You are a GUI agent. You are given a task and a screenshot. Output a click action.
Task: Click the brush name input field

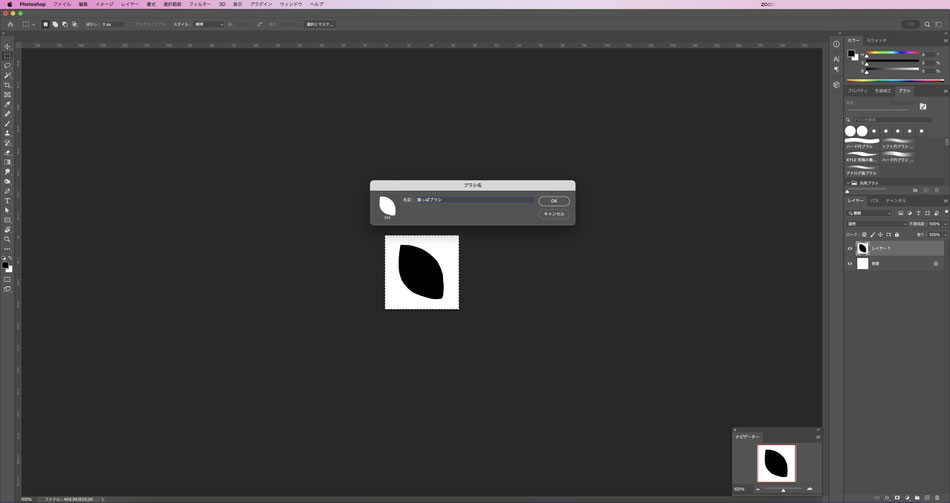pyautogui.click(x=474, y=200)
